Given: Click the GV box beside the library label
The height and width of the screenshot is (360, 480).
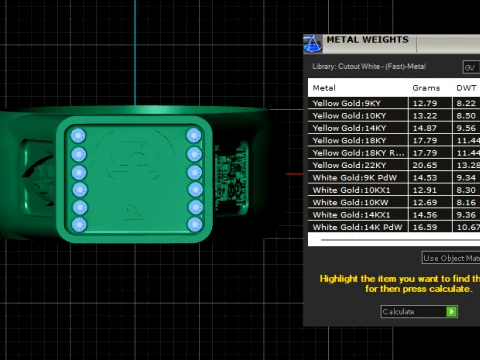Looking at the screenshot, I should coord(471,67).
